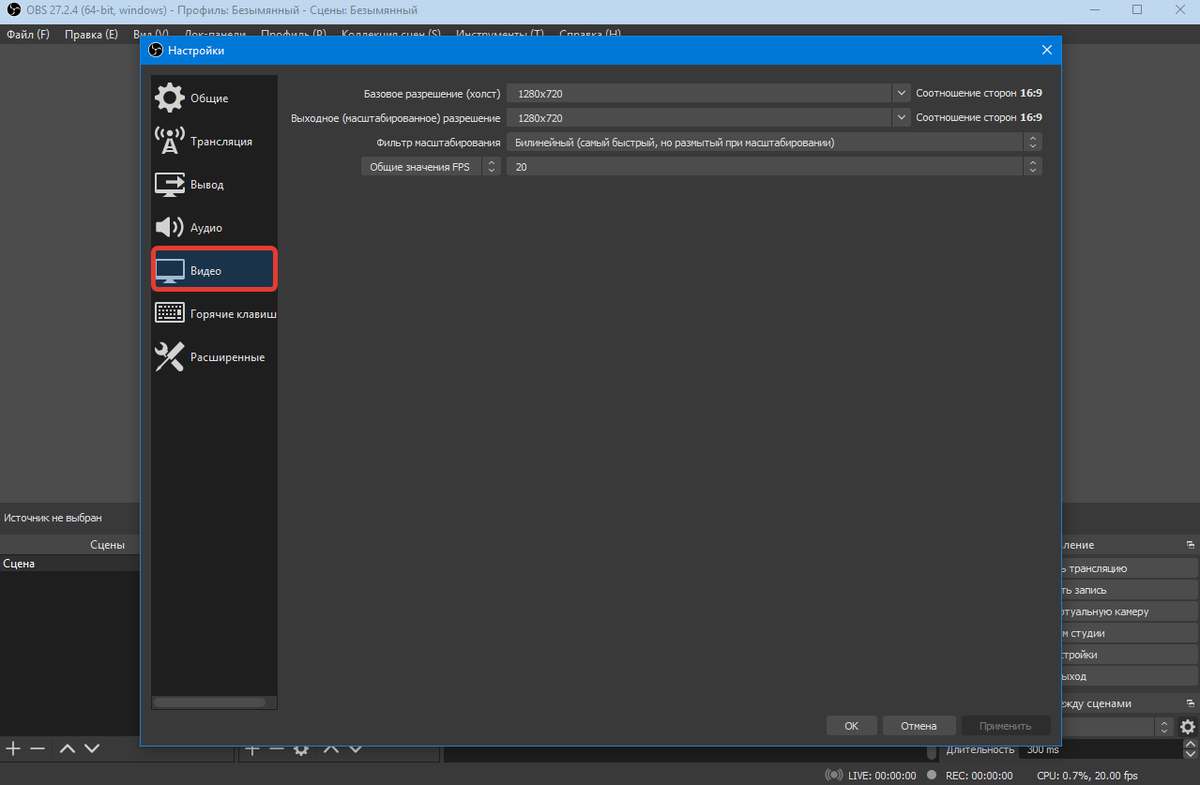Adjust the Длительность spinner arrows
The image size is (1200, 785).
point(1189,749)
